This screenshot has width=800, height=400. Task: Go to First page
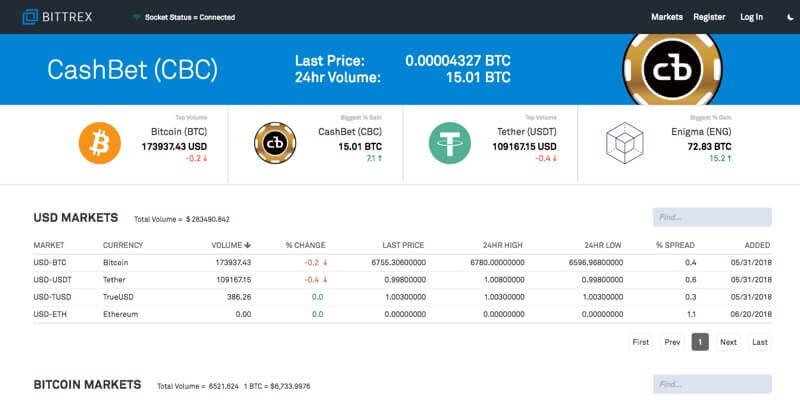[641, 342]
